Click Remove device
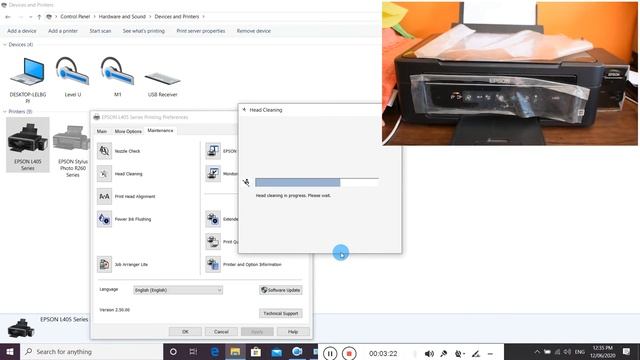 (x=253, y=31)
